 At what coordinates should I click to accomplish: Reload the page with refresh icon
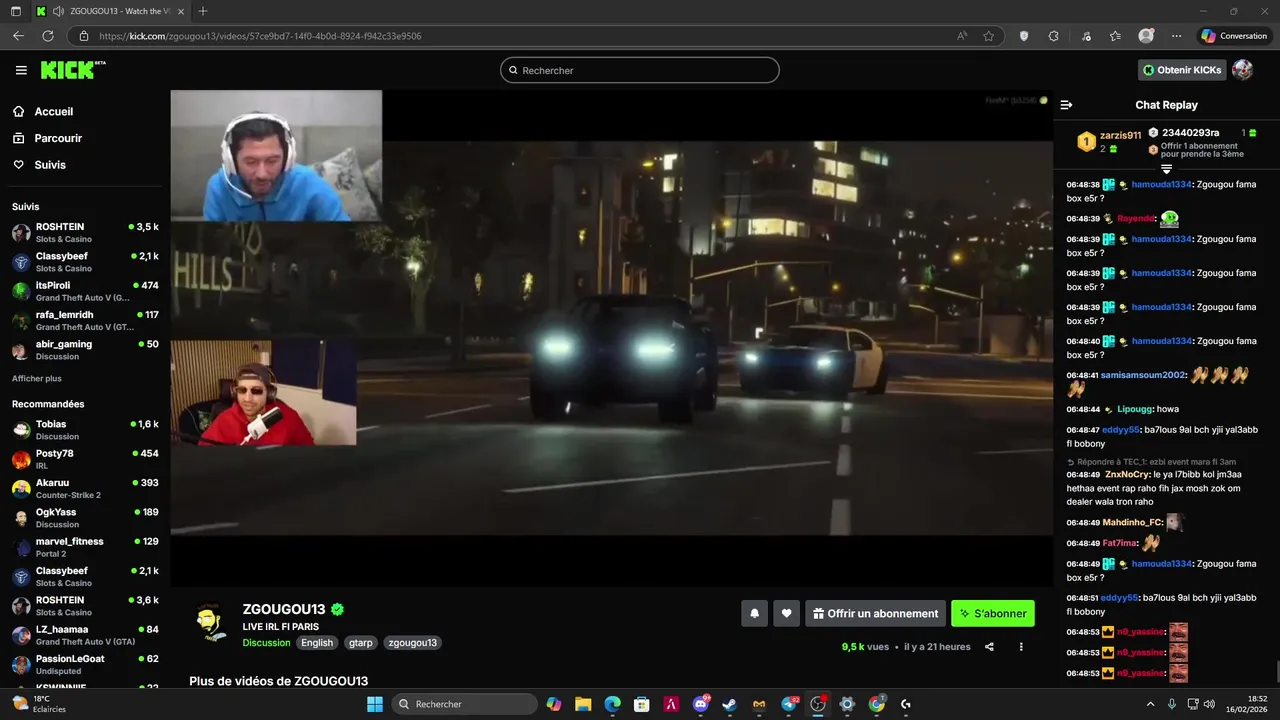tap(47, 36)
